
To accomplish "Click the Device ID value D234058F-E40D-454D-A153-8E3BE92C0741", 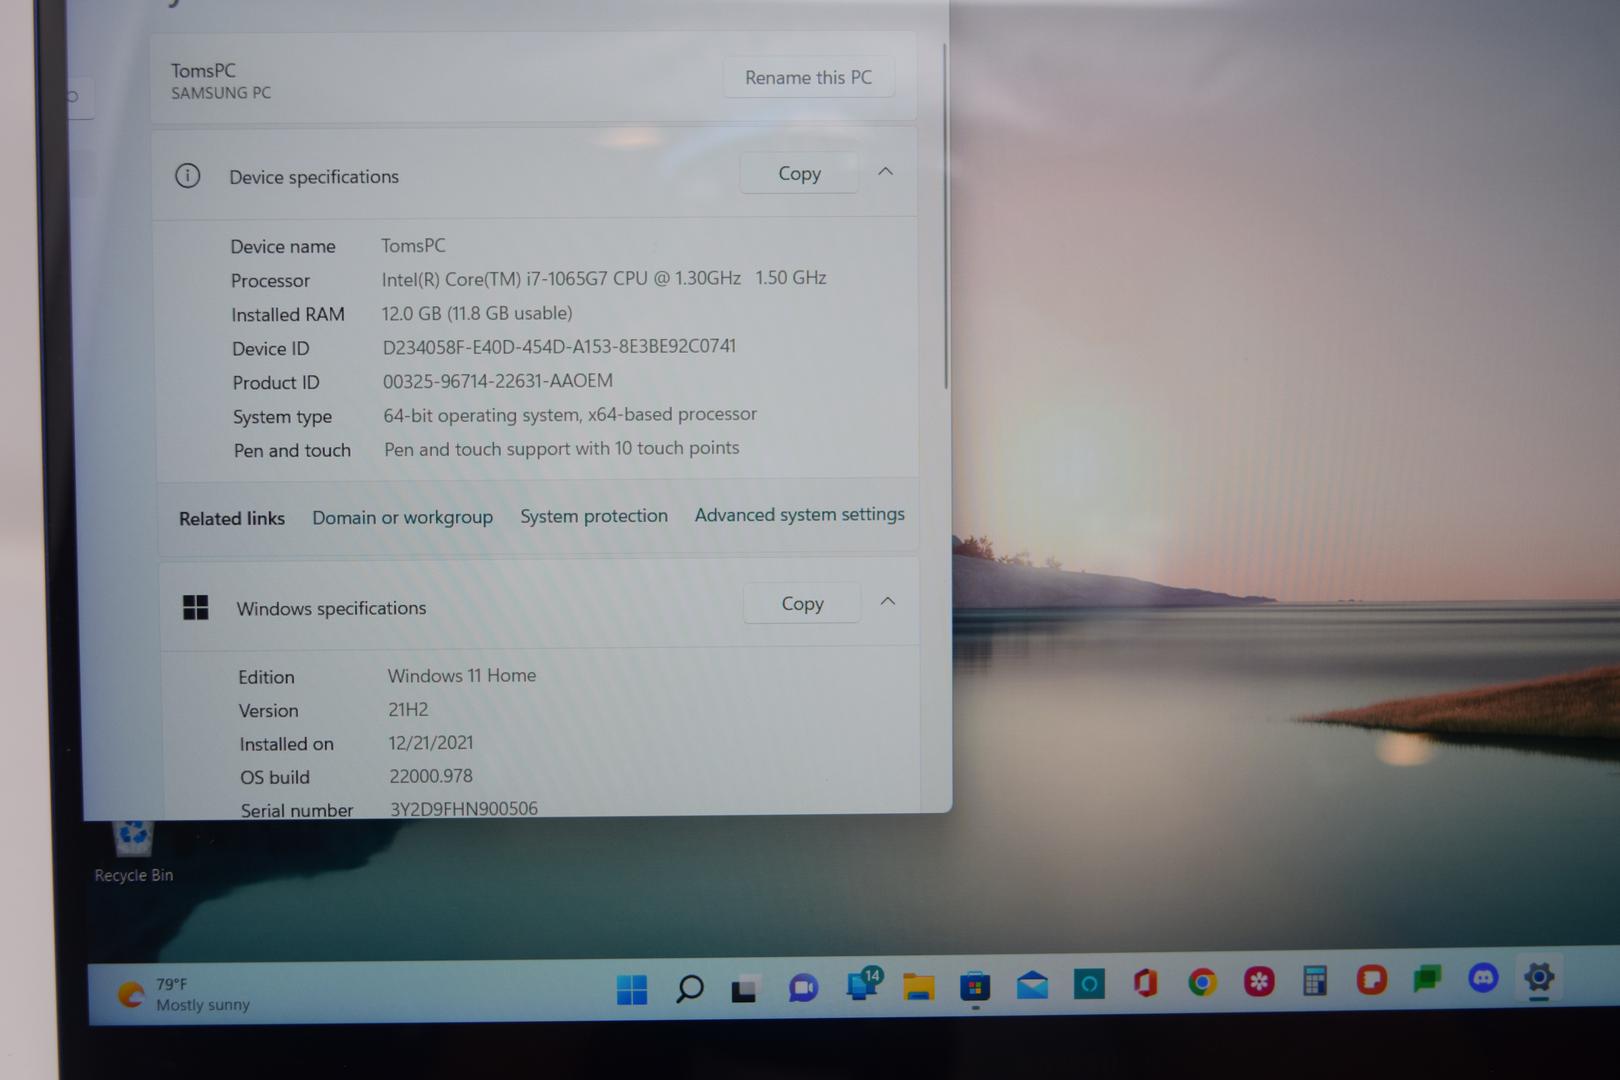I will coord(559,346).
